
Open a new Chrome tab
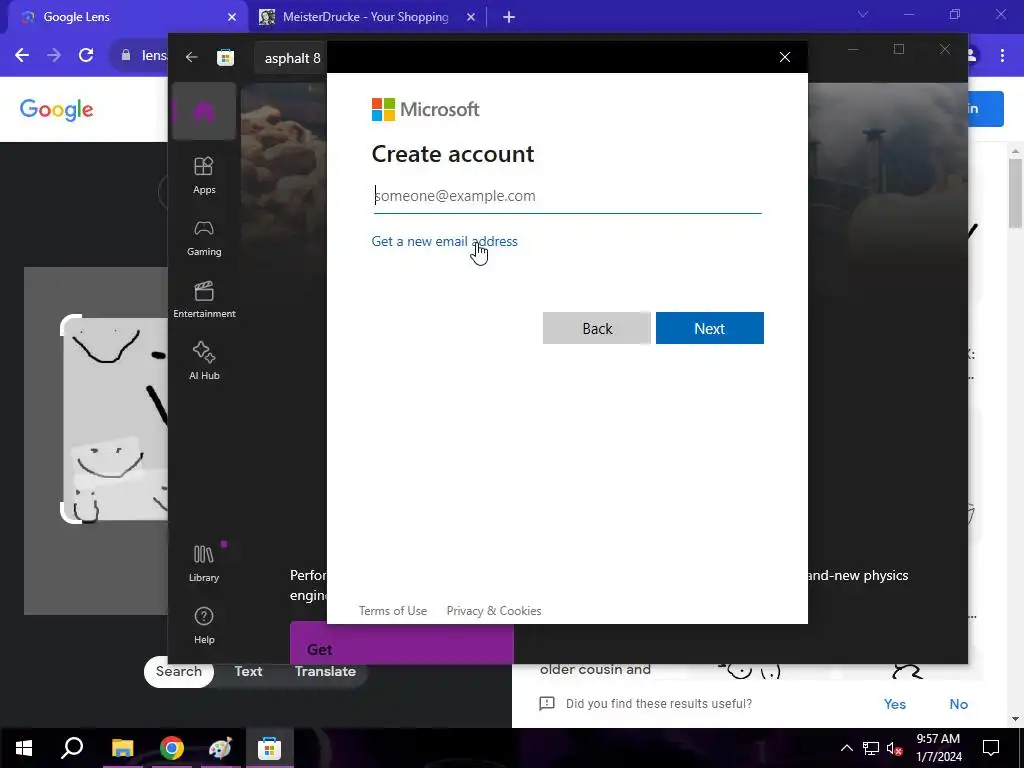(x=509, y=17)
